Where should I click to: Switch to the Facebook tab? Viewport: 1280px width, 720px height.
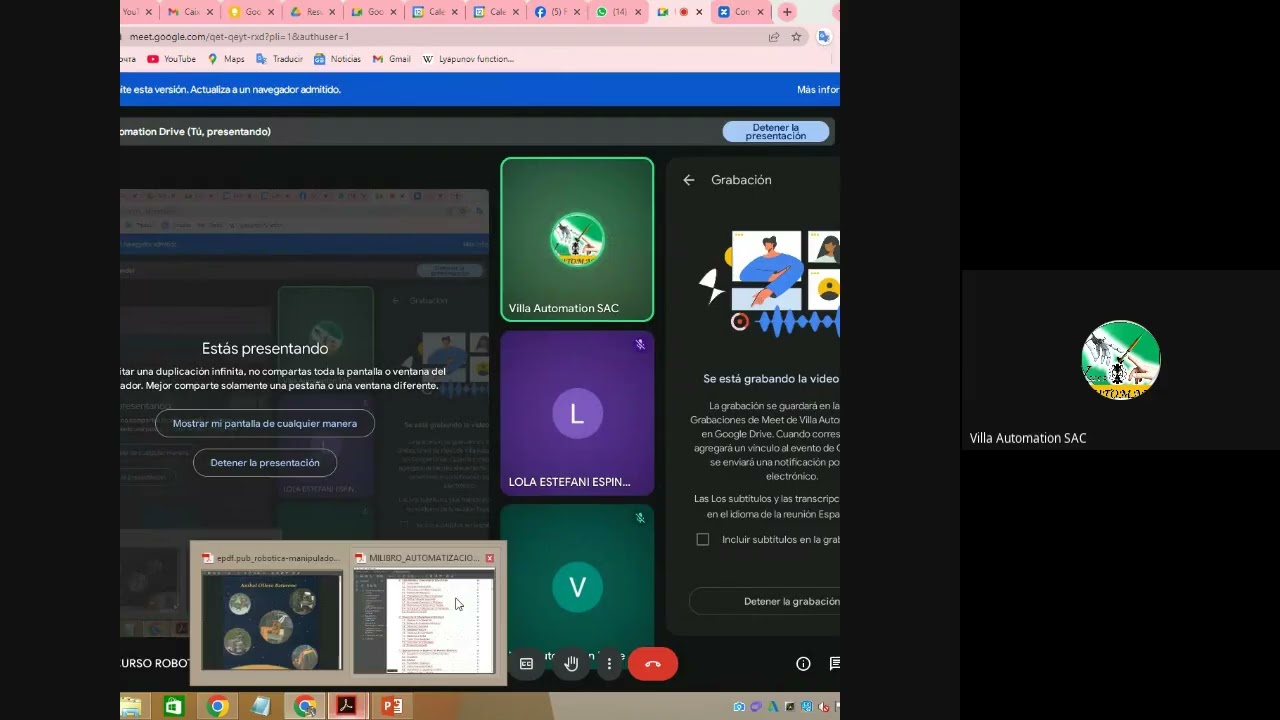(x=558, y=12)
